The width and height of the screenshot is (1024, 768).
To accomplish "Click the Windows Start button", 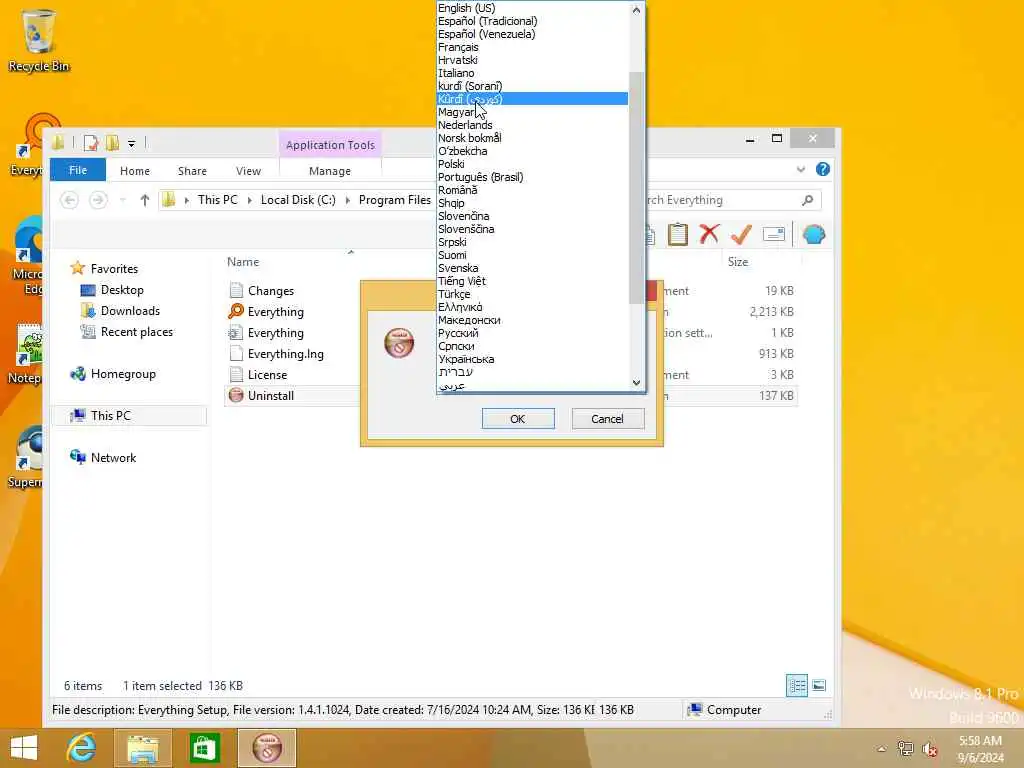I will tap(24, 748).
